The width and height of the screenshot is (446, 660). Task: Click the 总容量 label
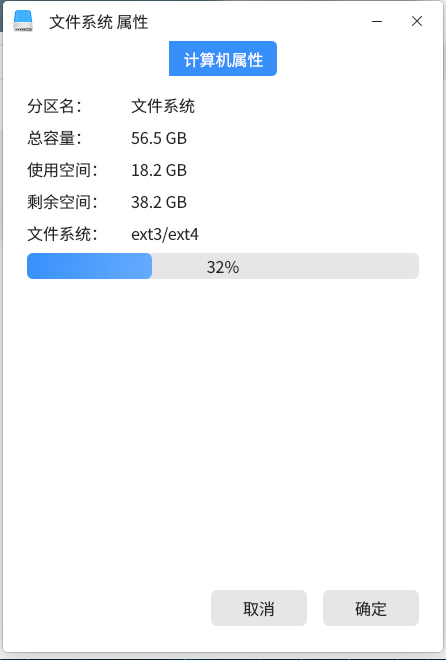coord(54,138)
